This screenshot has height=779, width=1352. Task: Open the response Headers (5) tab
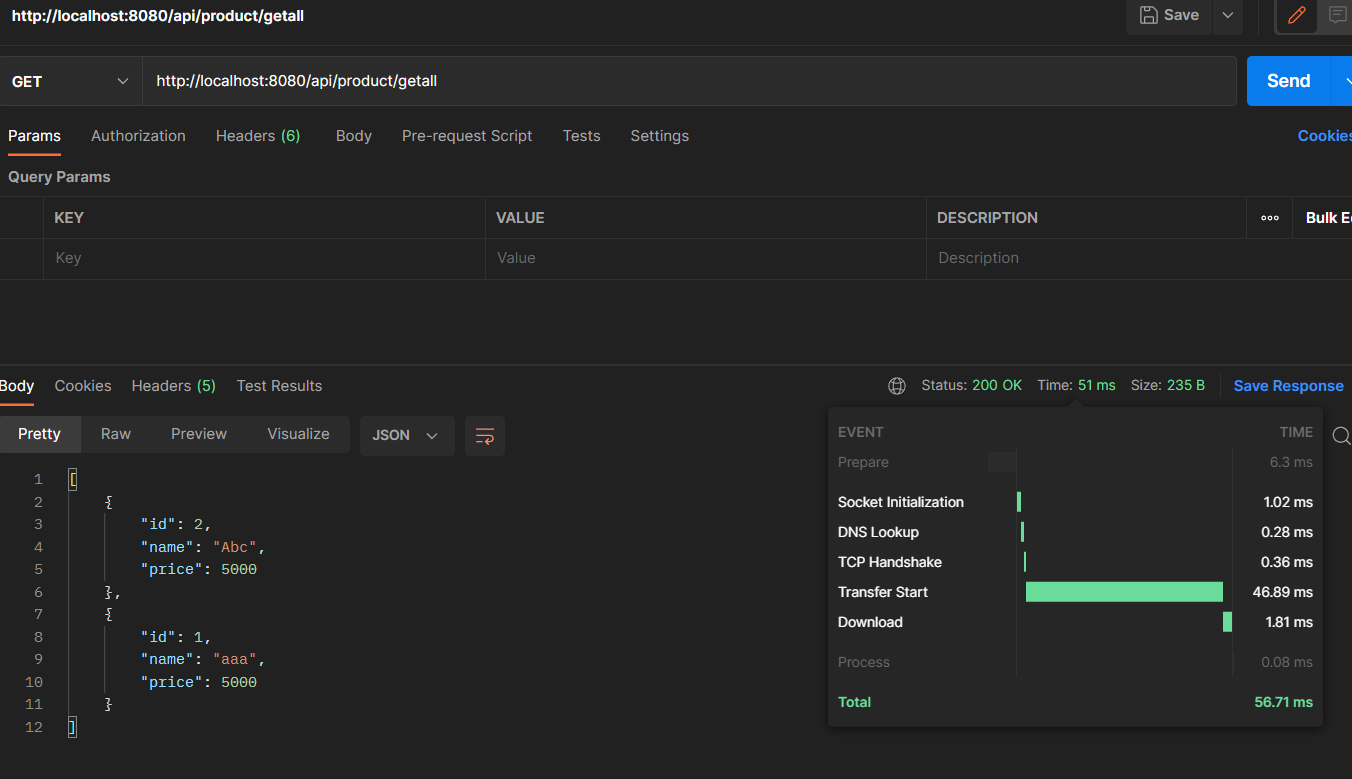pos(174,386)
